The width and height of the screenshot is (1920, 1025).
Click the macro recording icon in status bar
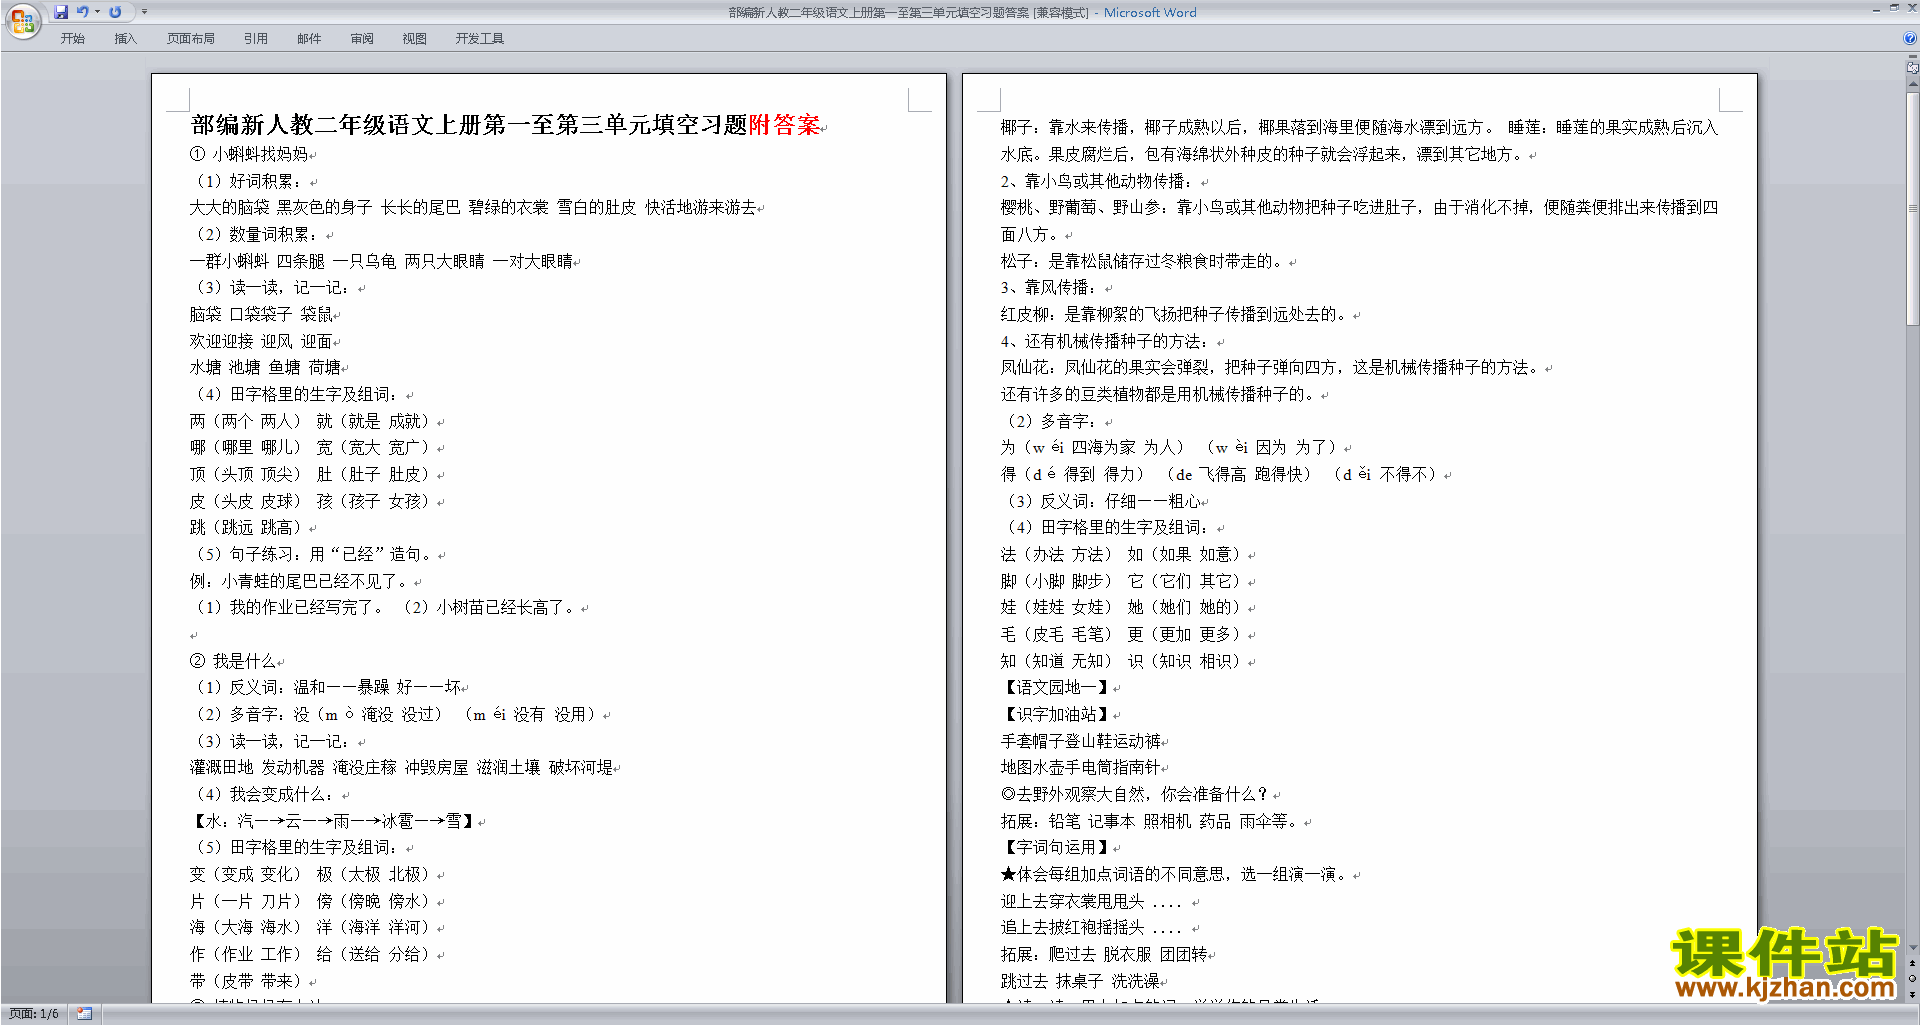tap(84, 1014)
